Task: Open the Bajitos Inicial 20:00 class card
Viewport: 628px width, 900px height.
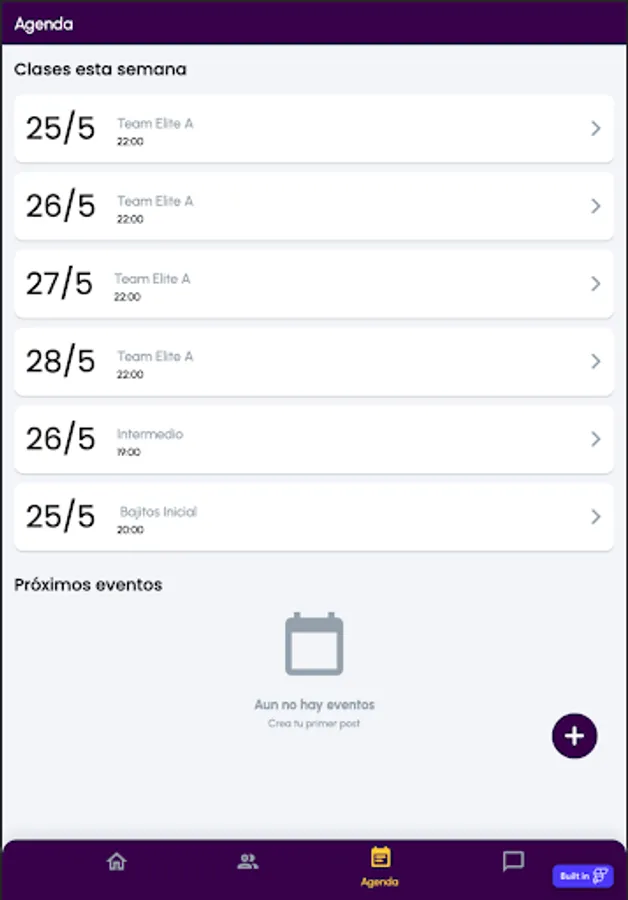Action: click(314, 517)
